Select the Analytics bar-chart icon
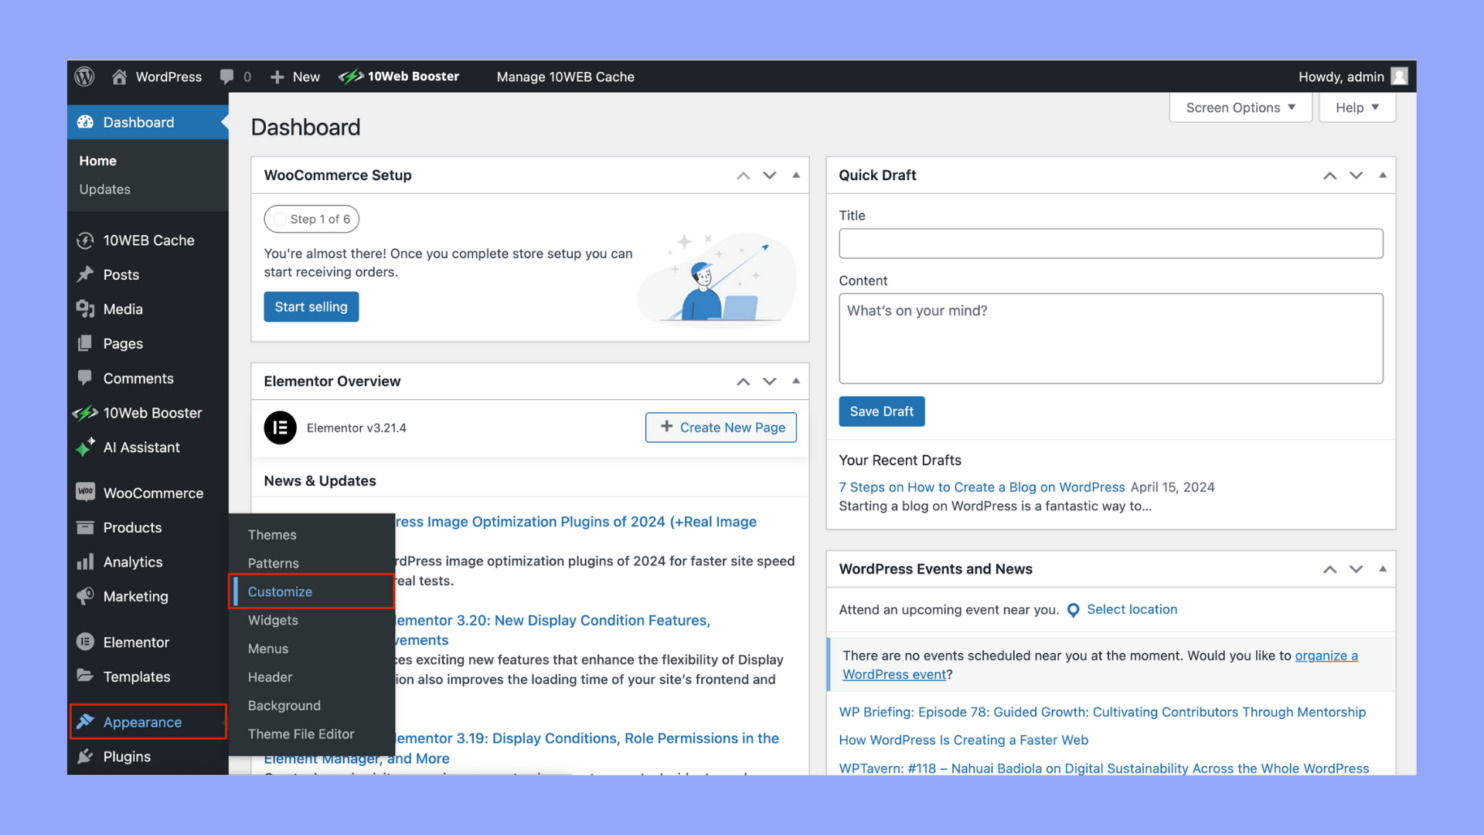1484x835 pixels. 85,562
